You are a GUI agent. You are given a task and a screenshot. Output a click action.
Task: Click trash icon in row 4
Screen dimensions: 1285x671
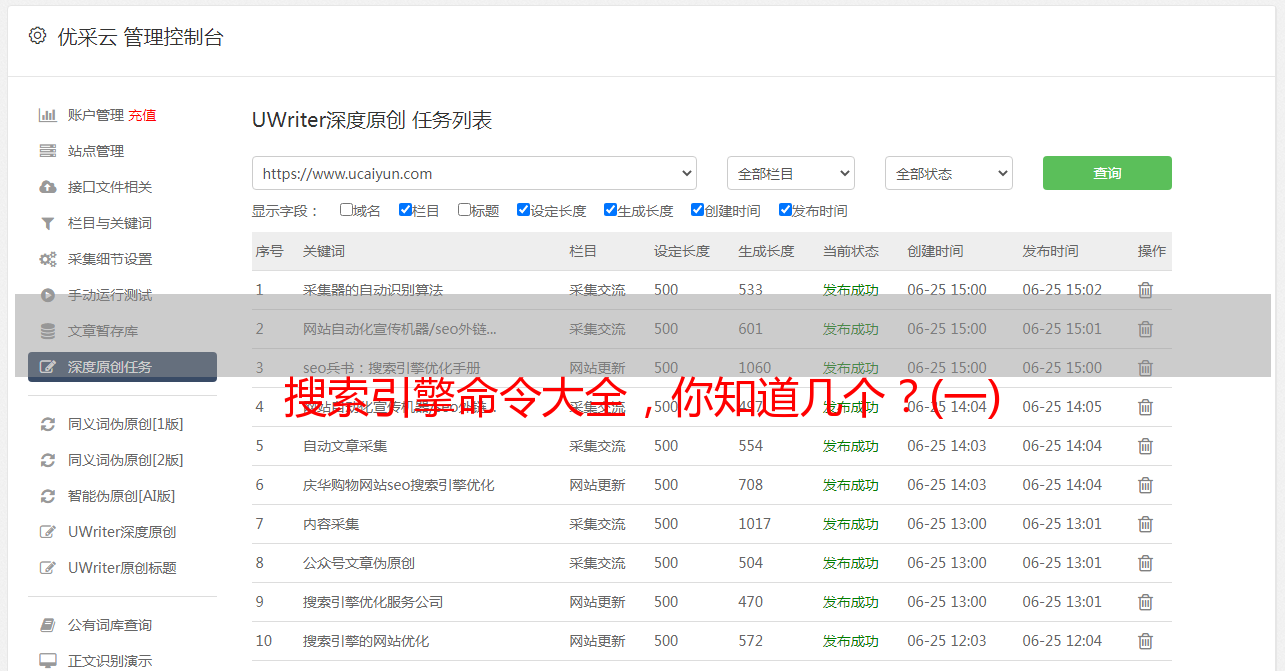click(1146, 407)
